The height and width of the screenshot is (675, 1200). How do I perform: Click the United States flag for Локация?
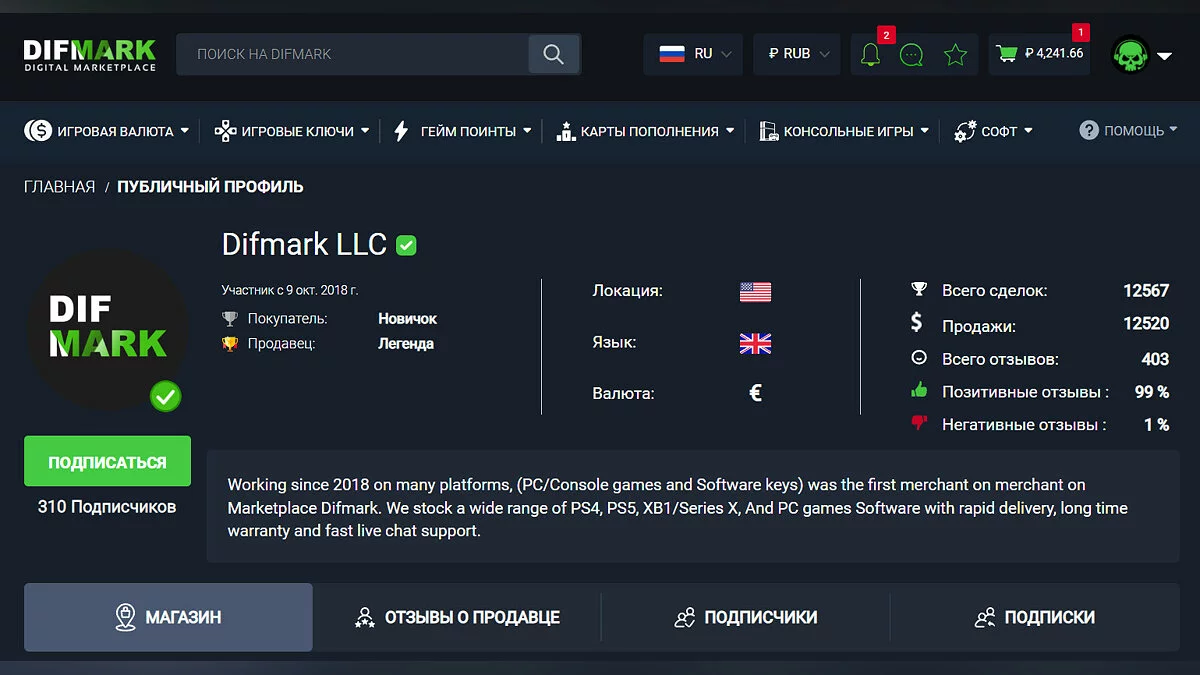tap(755, 292)
